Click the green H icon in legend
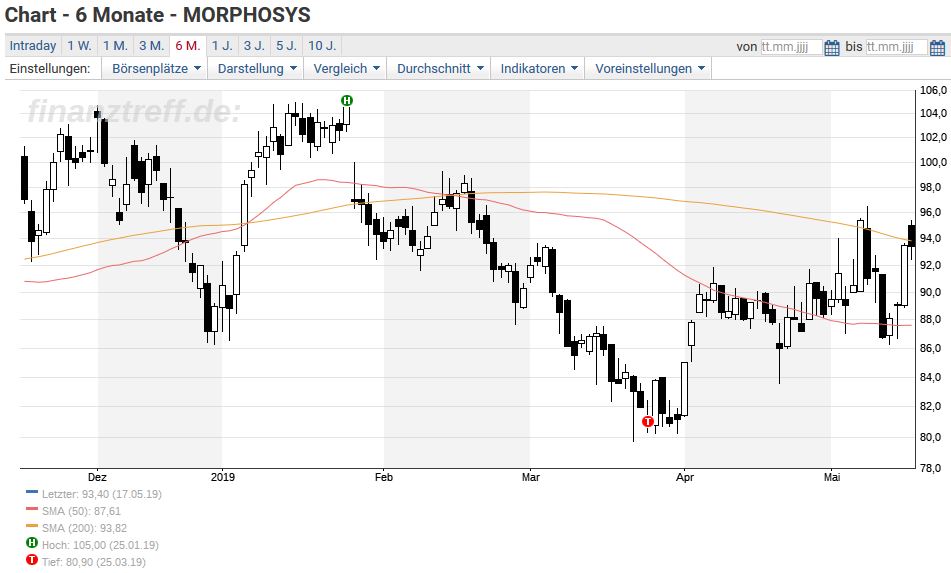 coord(32,543)
